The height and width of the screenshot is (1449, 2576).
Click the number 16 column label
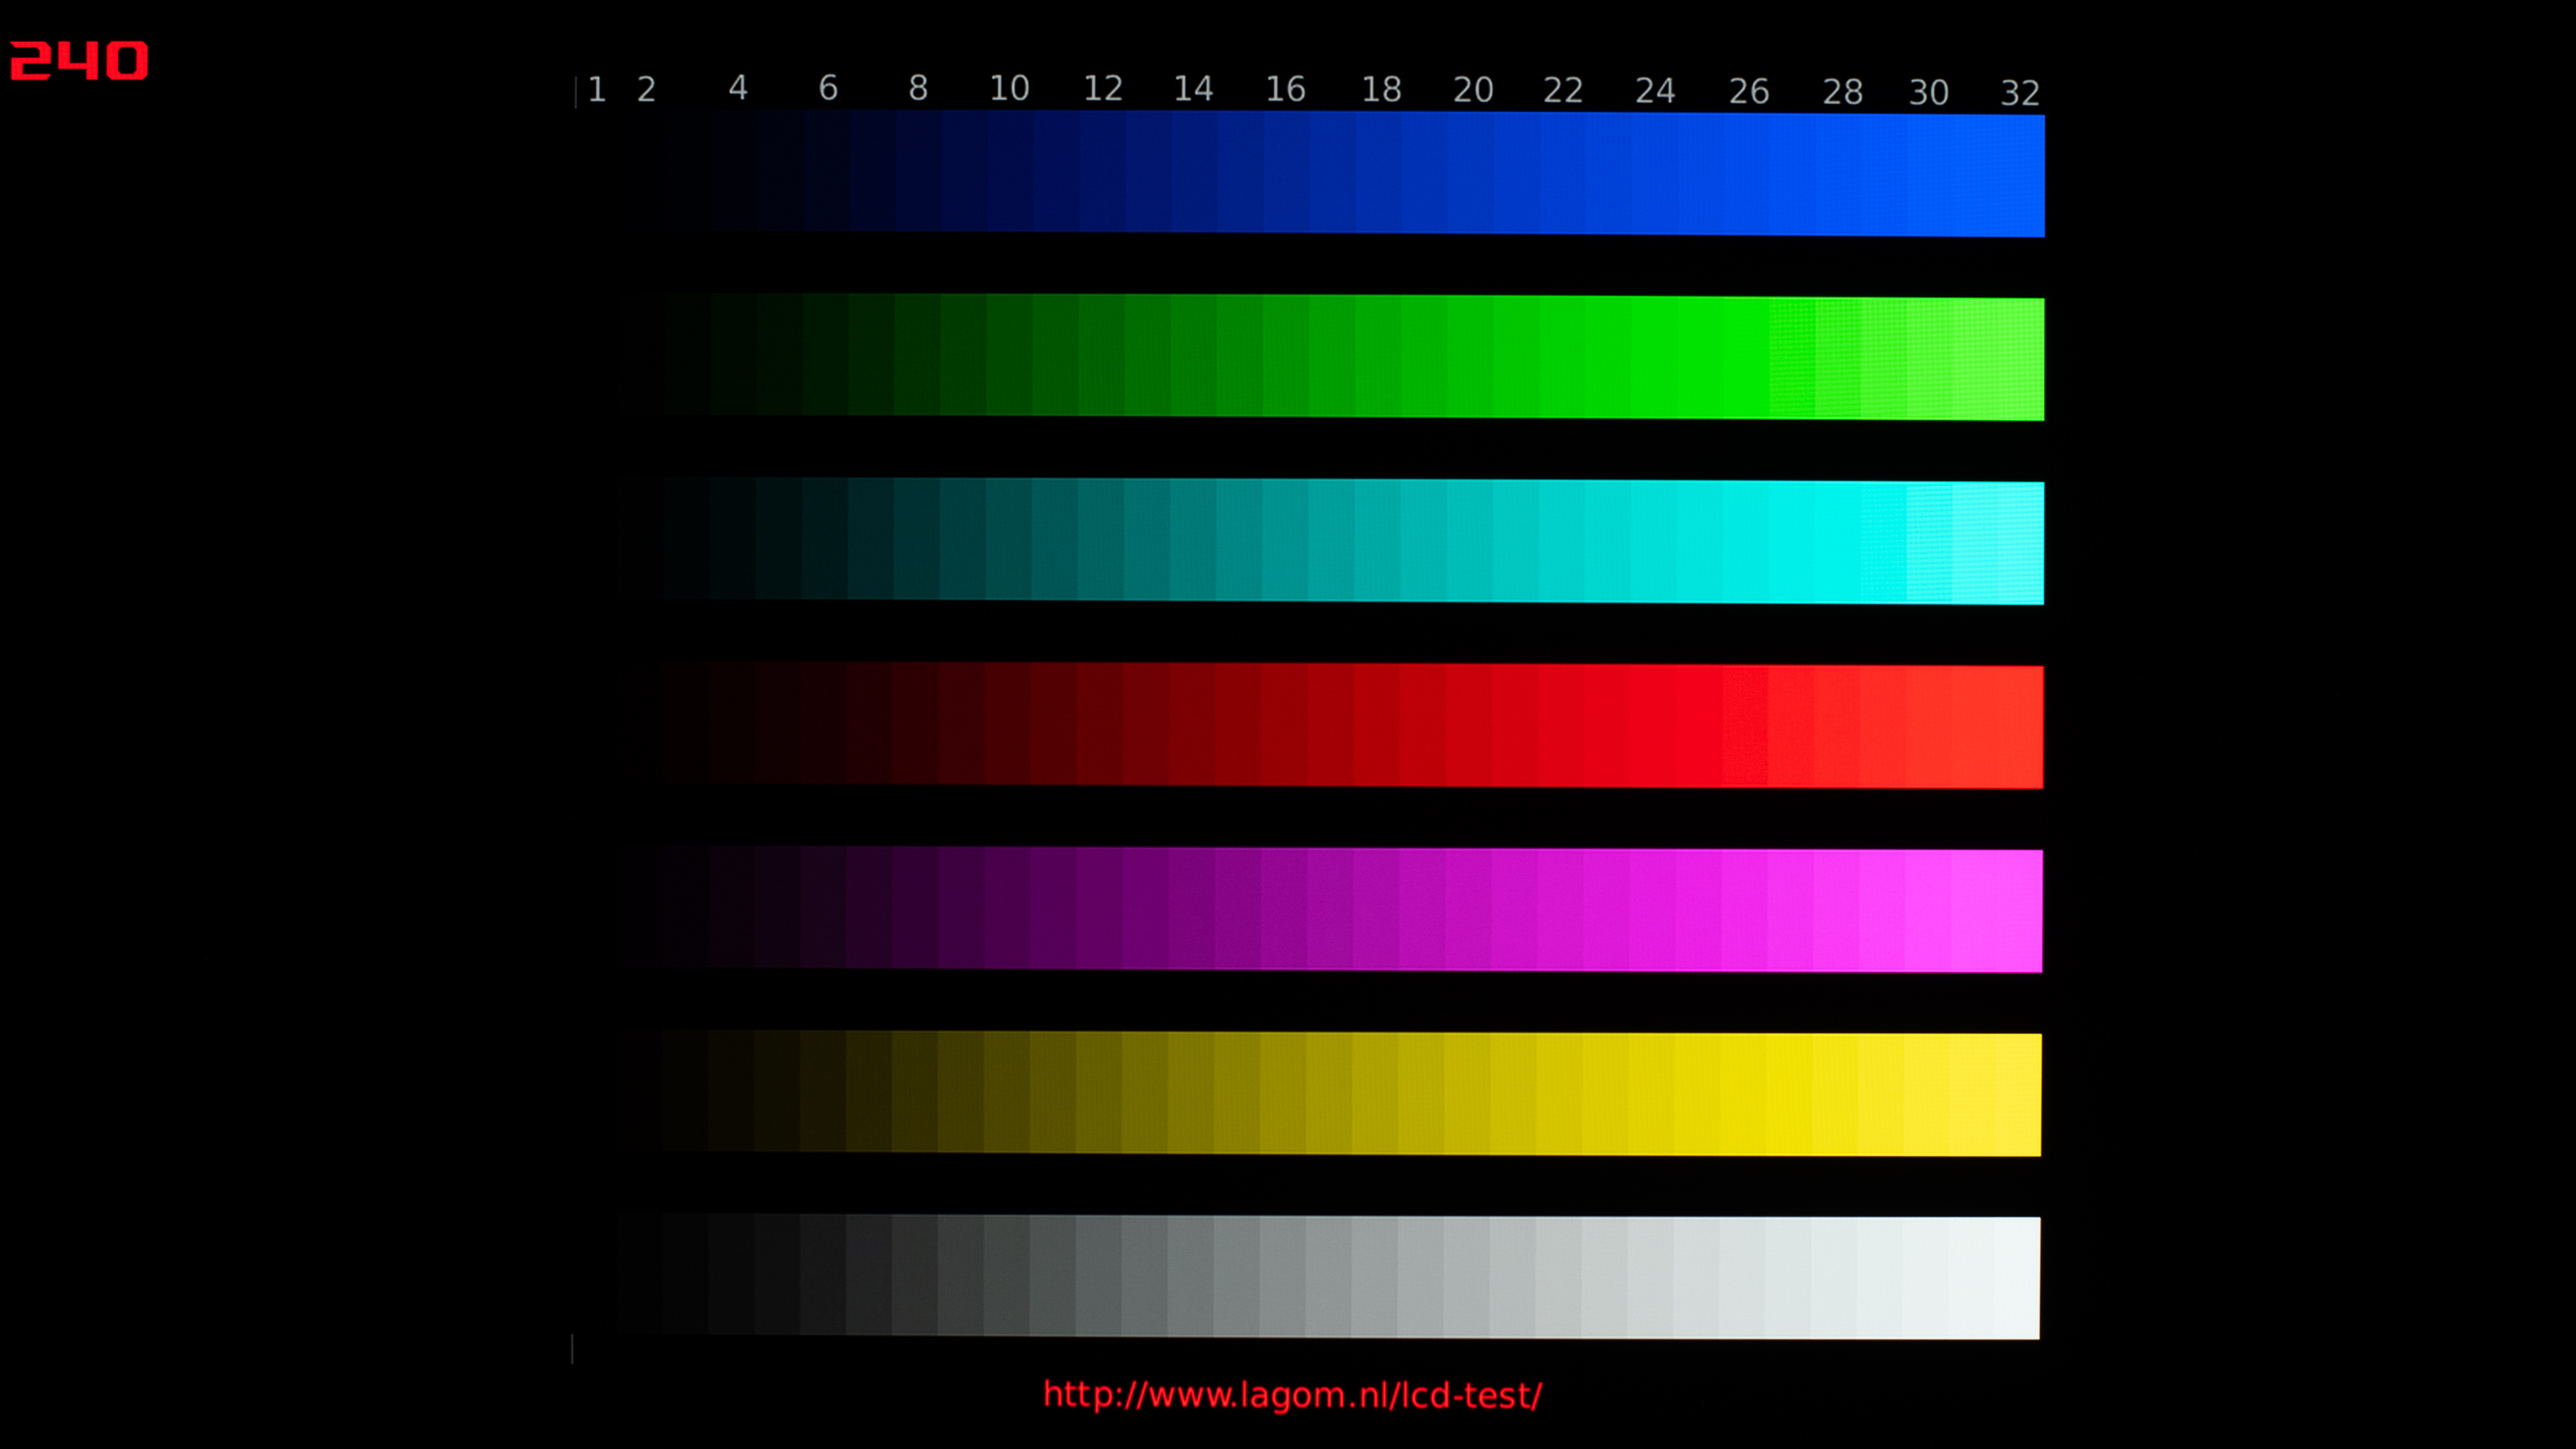tap(1285, 90)
